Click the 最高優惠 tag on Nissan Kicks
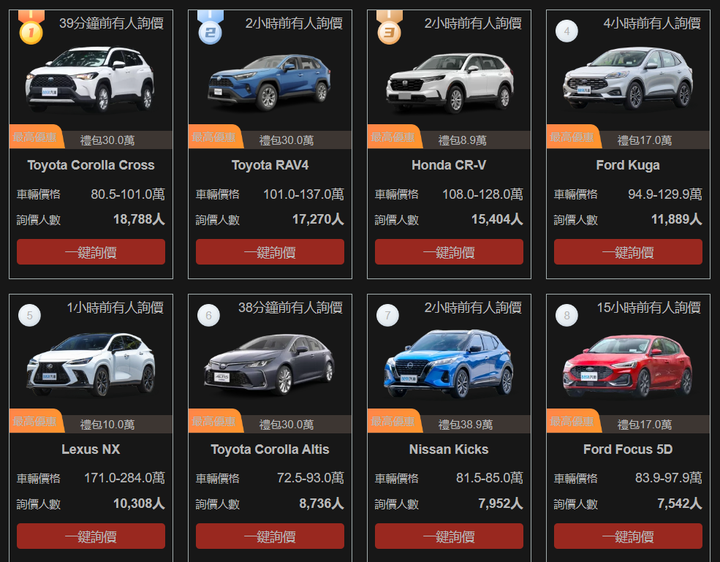The height and width of the screenshot is (562, 720). click(394, 421)
